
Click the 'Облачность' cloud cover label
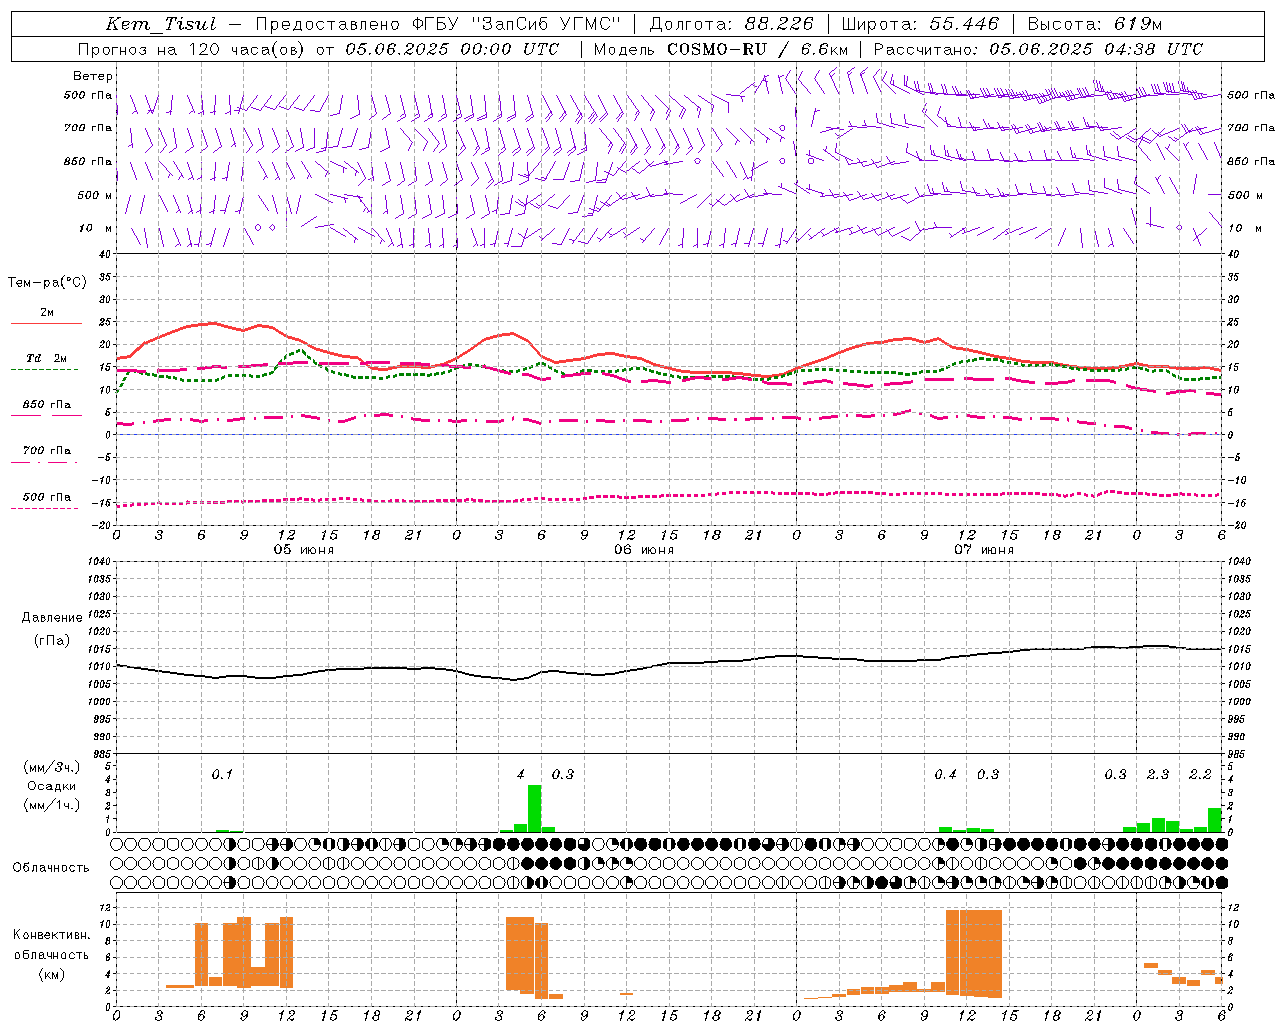point(51,868)
